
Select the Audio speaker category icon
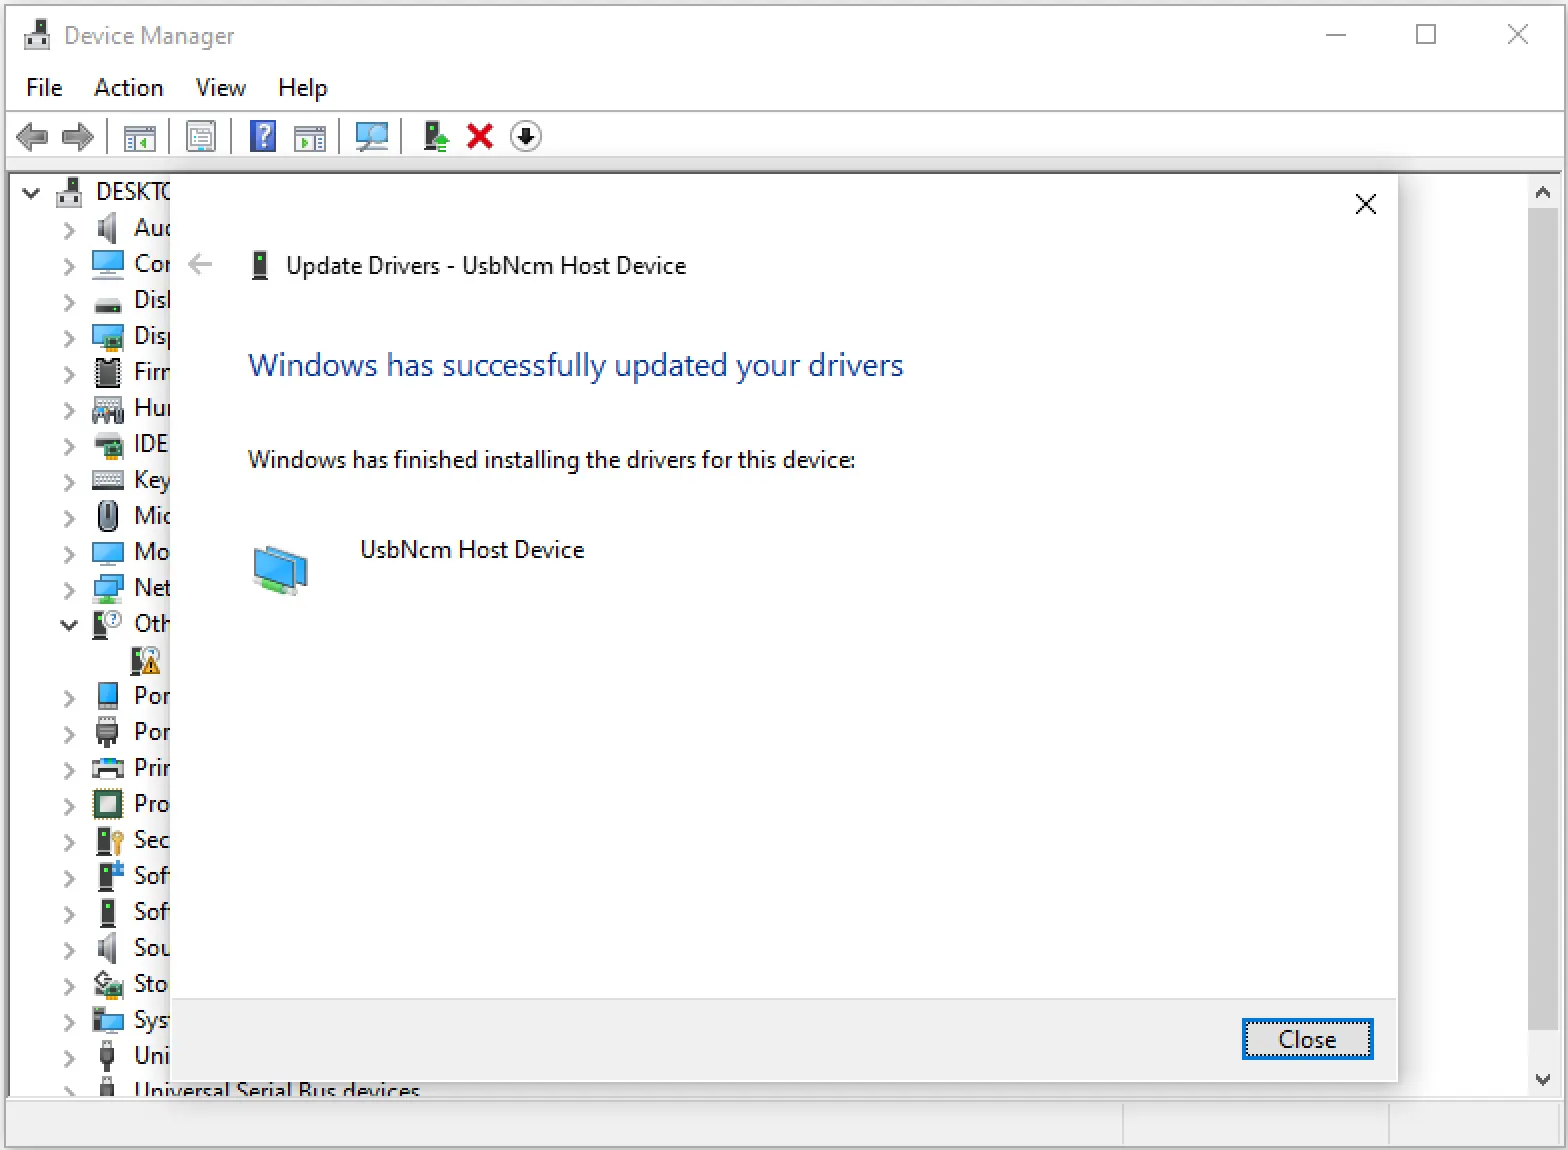click(x=108, y=228)
